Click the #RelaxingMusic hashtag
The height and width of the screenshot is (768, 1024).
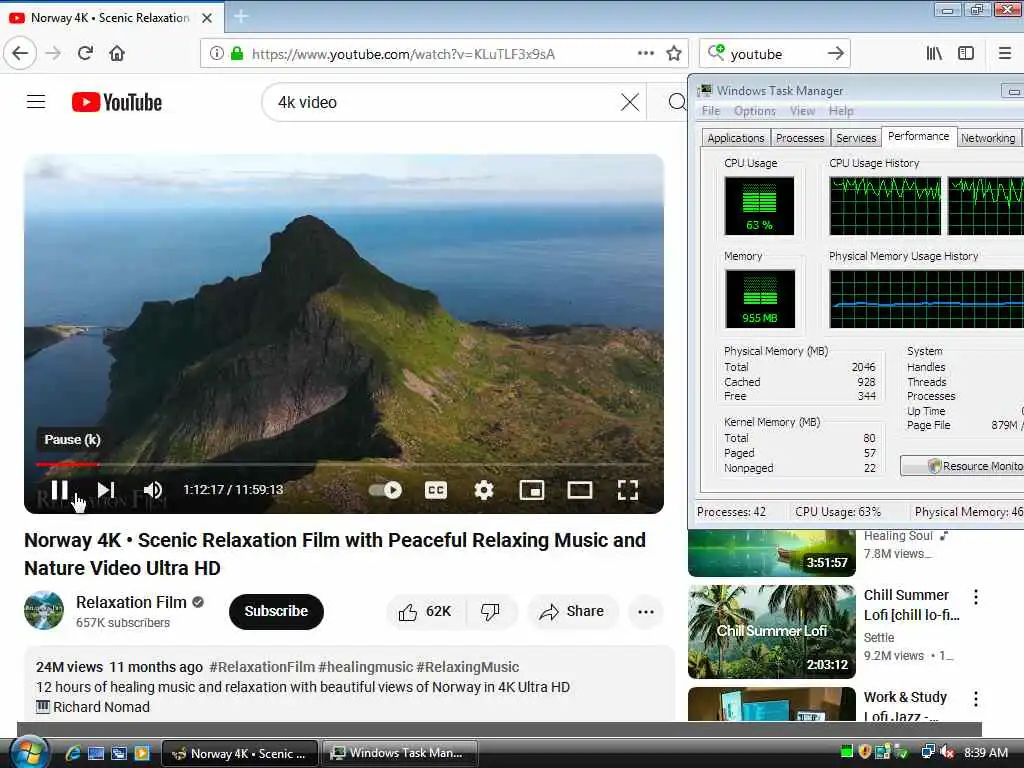pos(468,667)
